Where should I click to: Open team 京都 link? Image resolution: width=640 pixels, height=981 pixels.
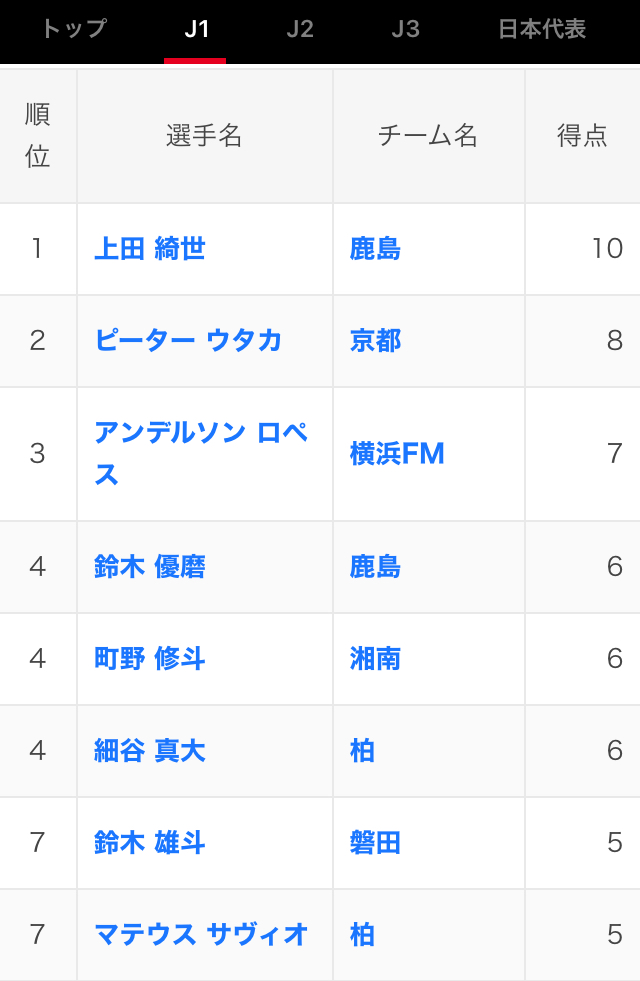375,340
